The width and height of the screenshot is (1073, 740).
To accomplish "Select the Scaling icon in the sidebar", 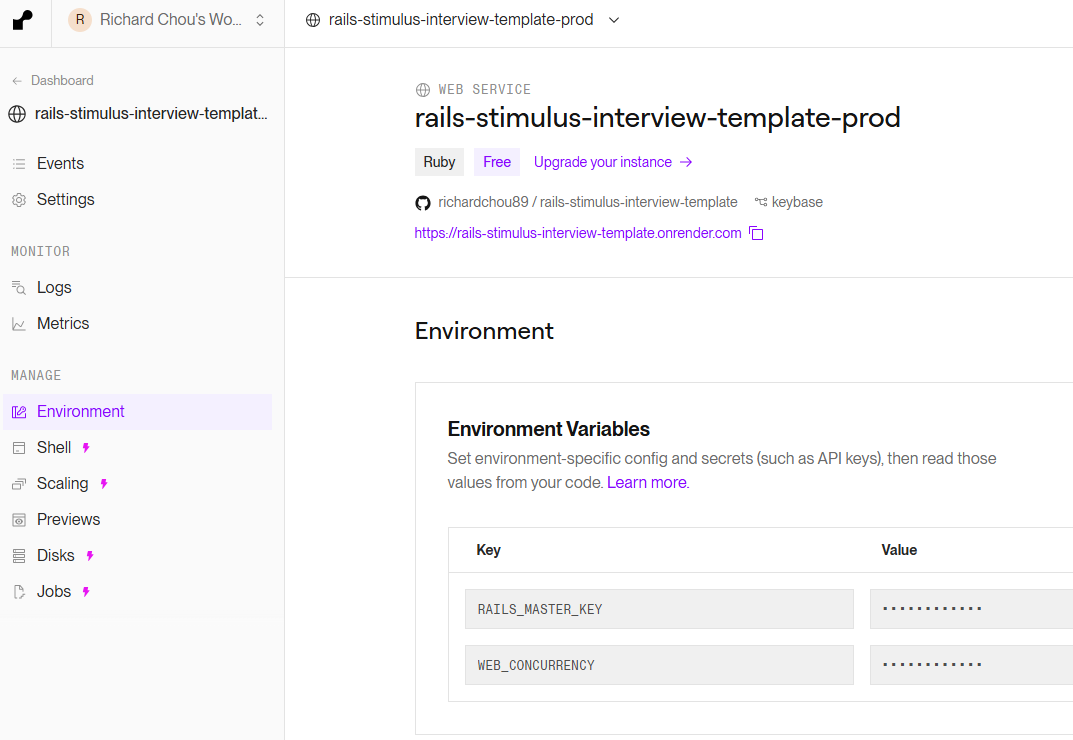I will click(17, 483).
